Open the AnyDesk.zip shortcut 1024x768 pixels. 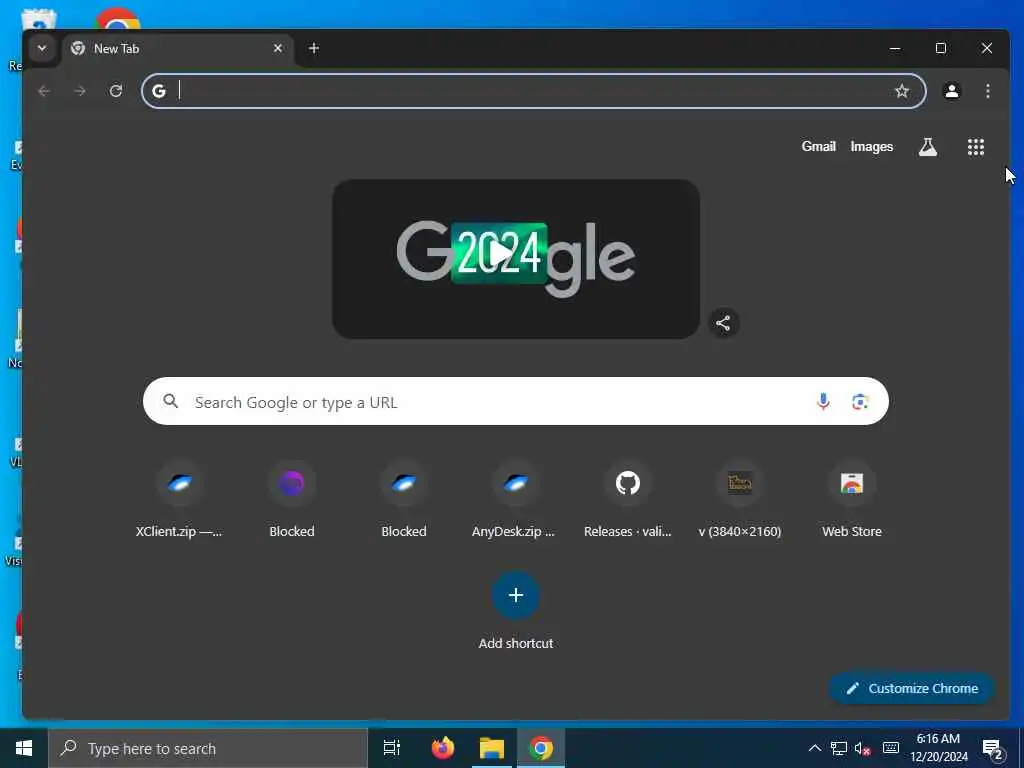[516, 502]
